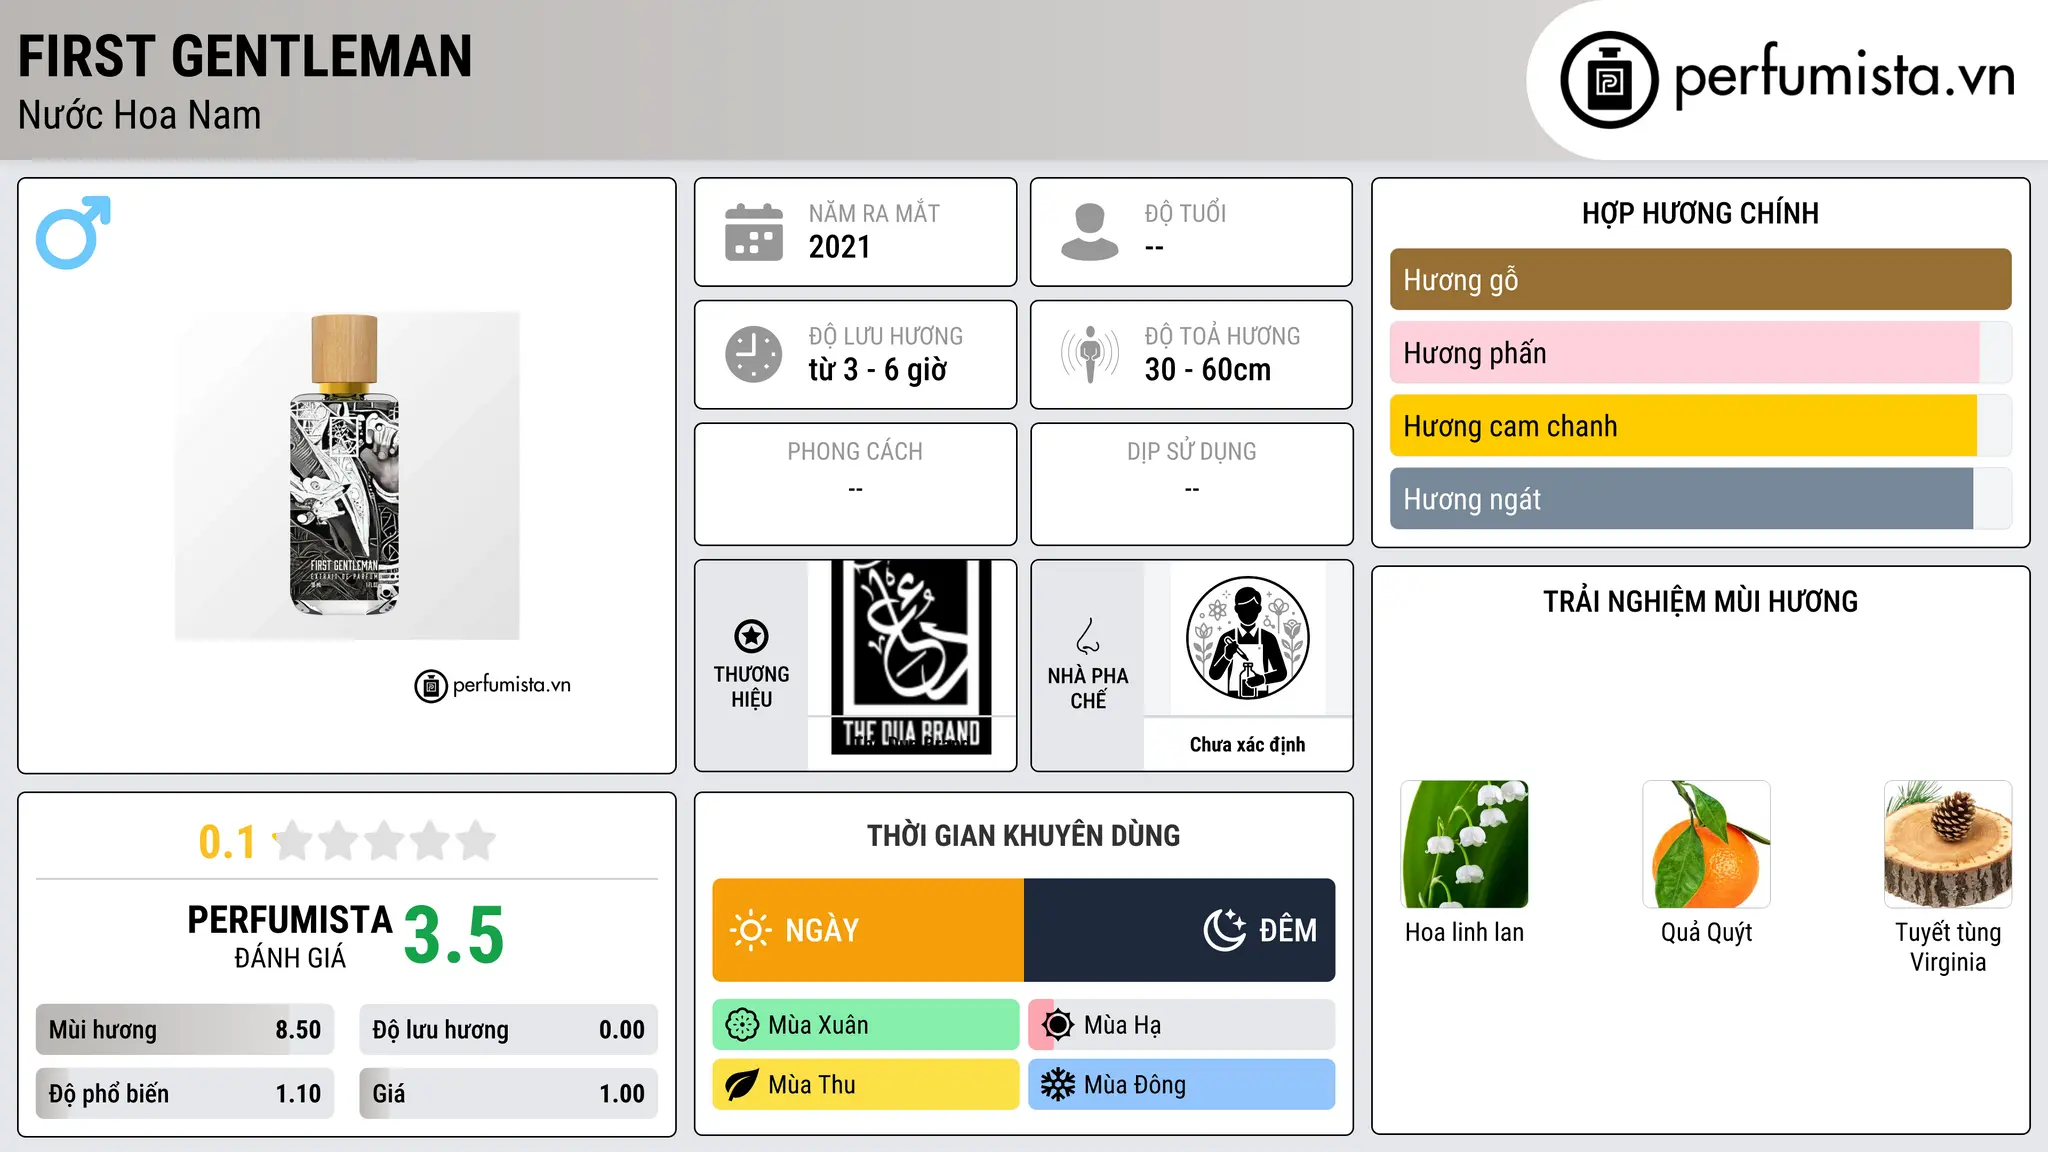
Task: Click the Giá 1.00 score bar
Action: (509, 1094)
